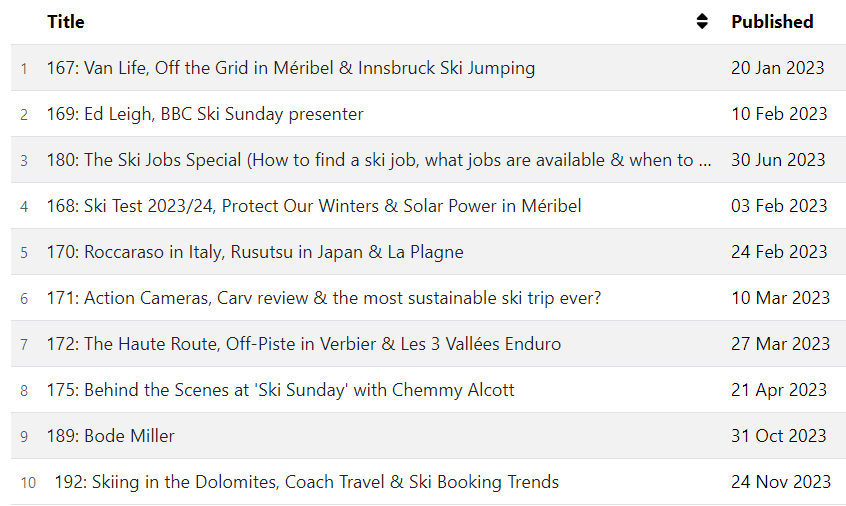The width and height of the screenshot is (846, 506).
Task: Sort the table by Title column header
Action: tap(66, 22)
